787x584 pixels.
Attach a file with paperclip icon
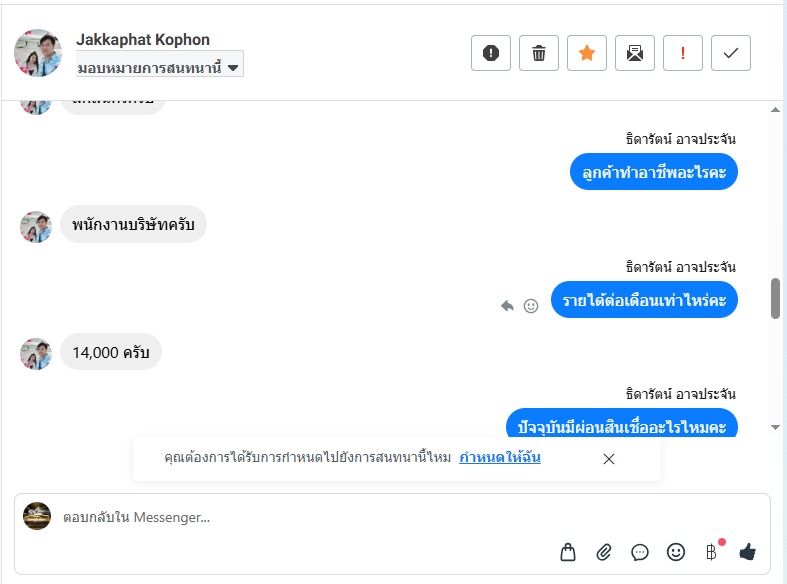tap(604, 552)
